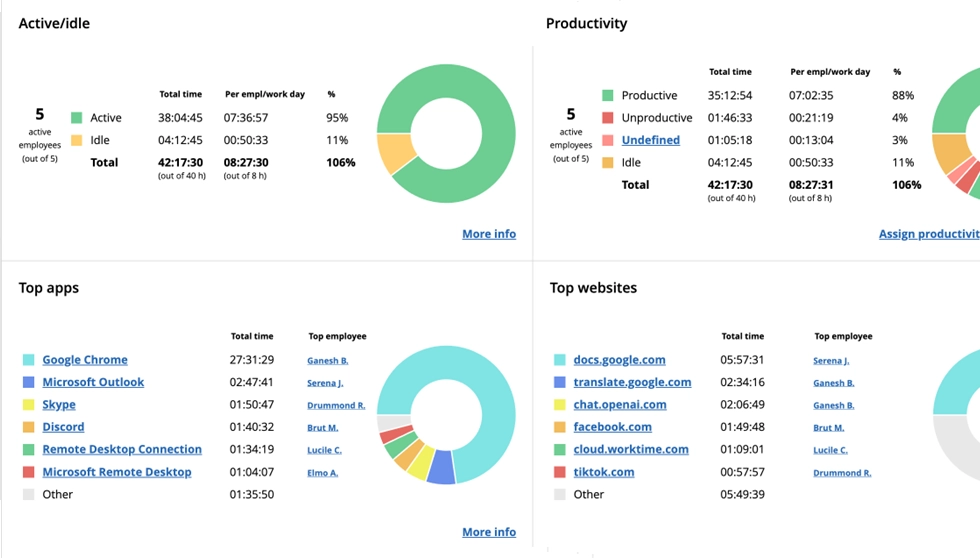Open chat.openai.com website link
The height and width of the screenshot is (560, 980).
[x=620, y=404]
